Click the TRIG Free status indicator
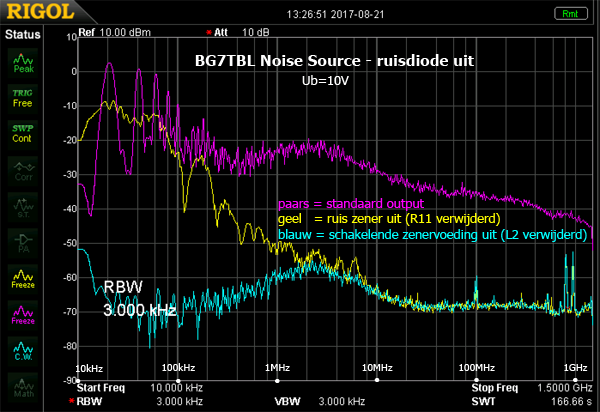600x412 pixels. [23, 98]
